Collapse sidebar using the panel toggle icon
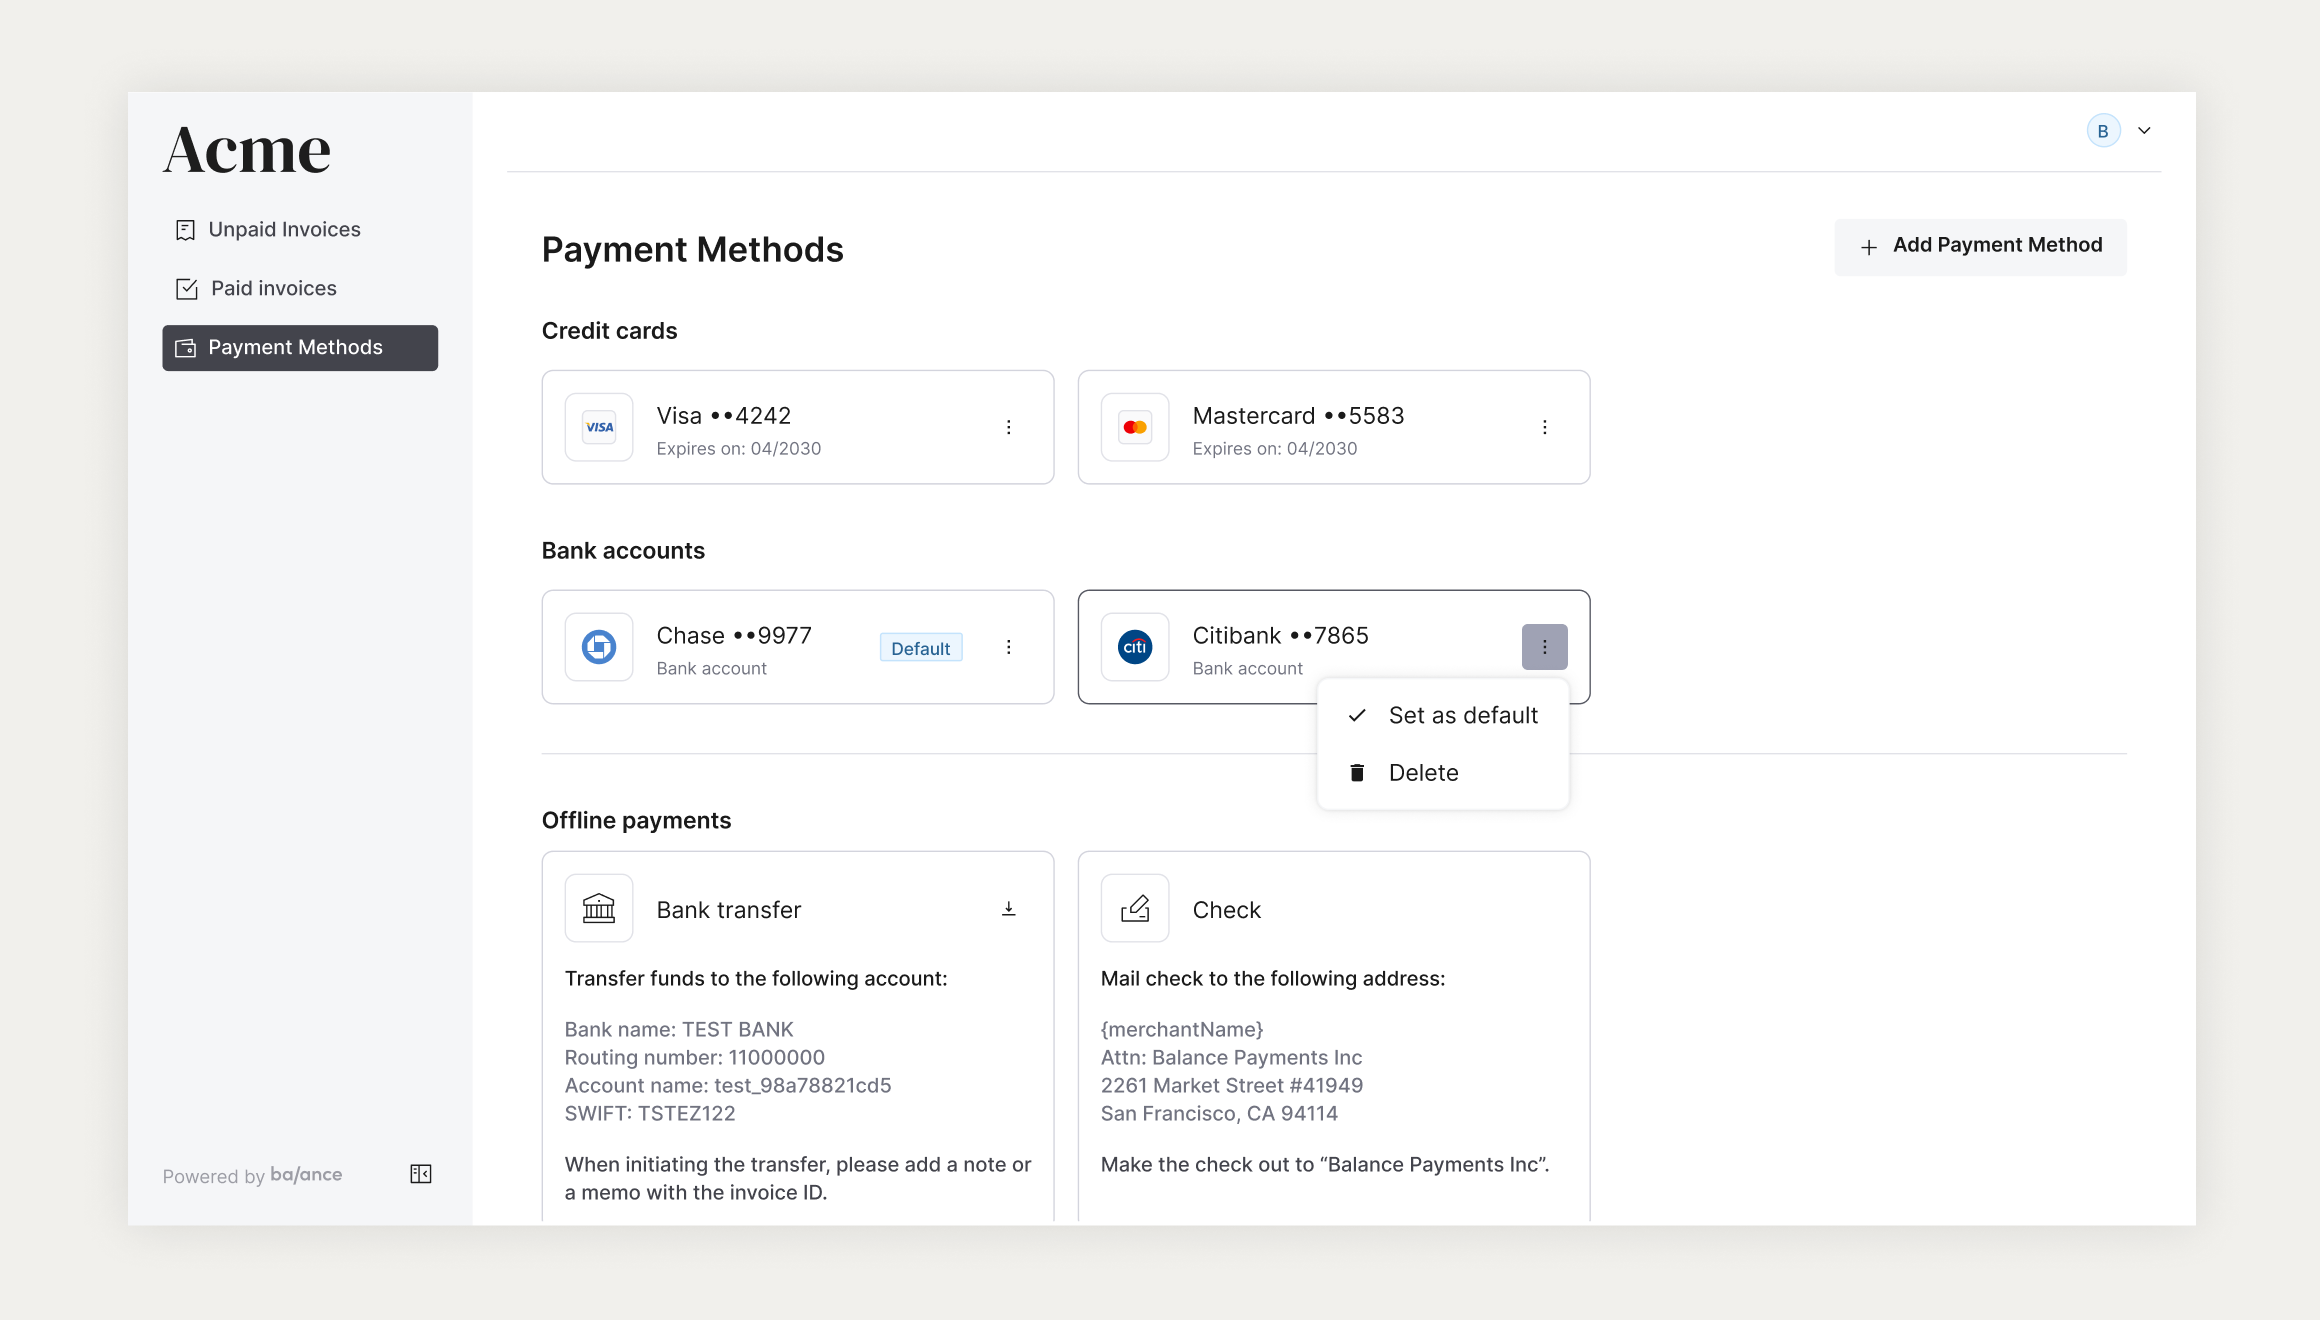This screenshot has width=2320, height=1320. (x=421, y=1174)
